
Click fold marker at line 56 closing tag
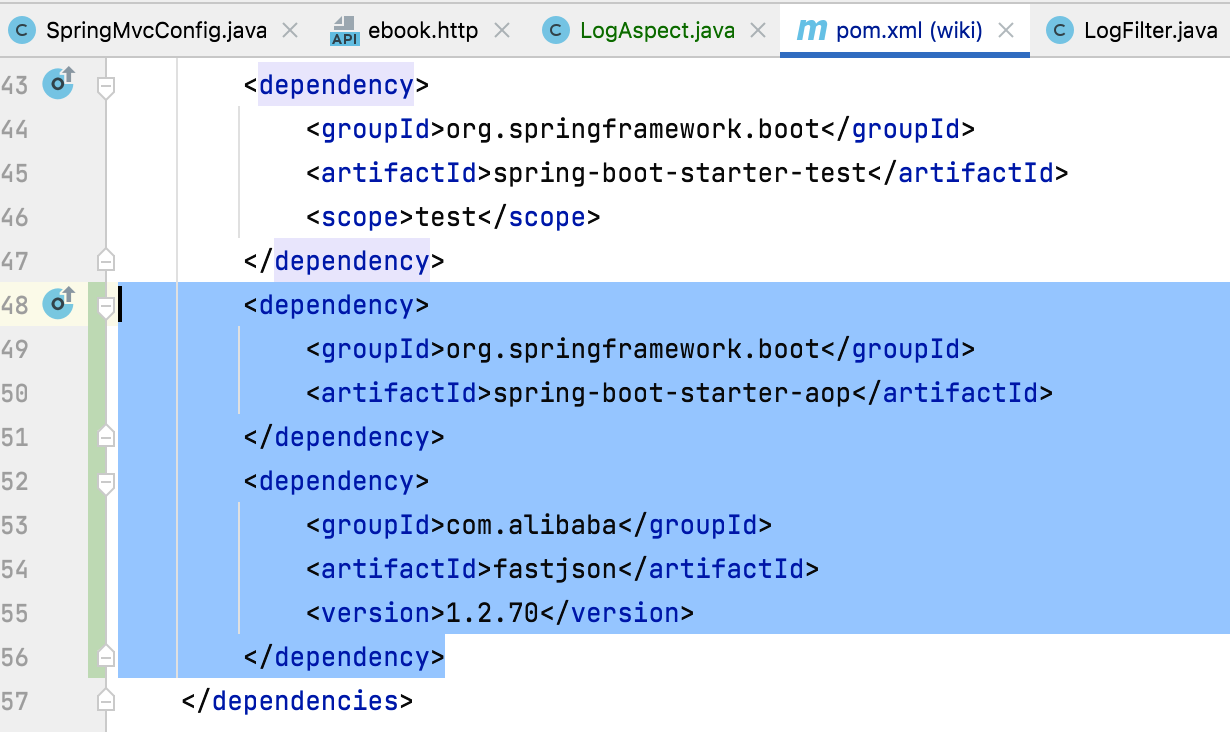point(106,657)
